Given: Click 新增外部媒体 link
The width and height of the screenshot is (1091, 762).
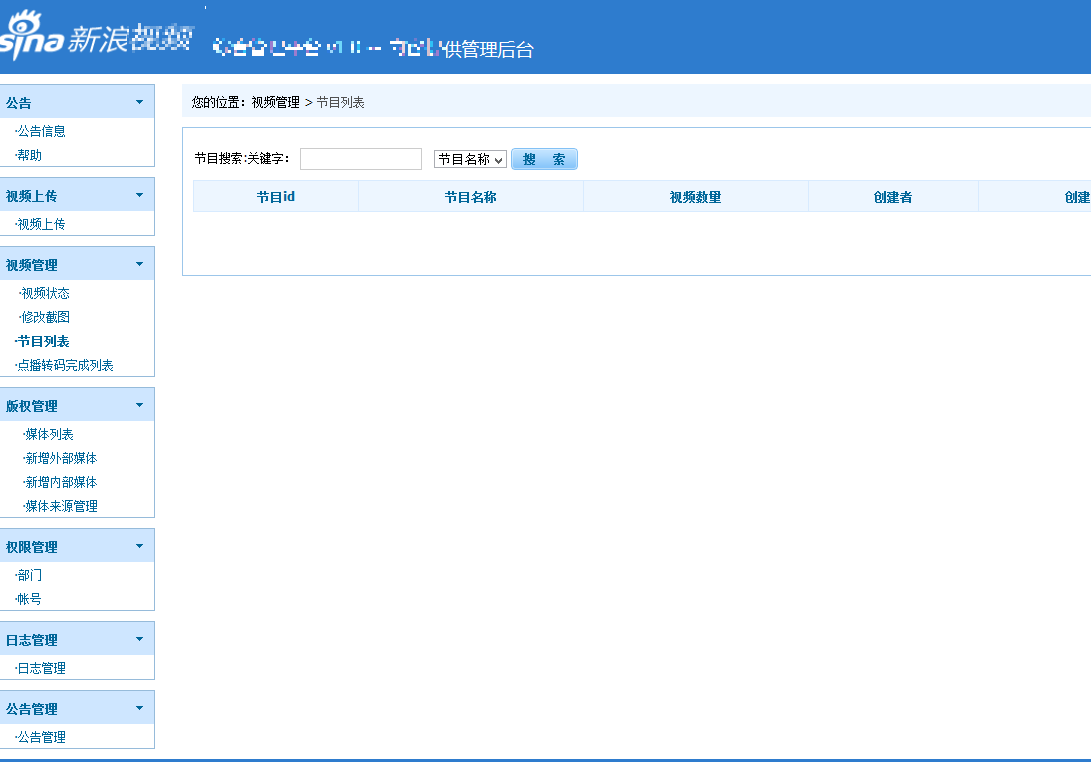Looking at the screenshot, I should pos(61,458).
